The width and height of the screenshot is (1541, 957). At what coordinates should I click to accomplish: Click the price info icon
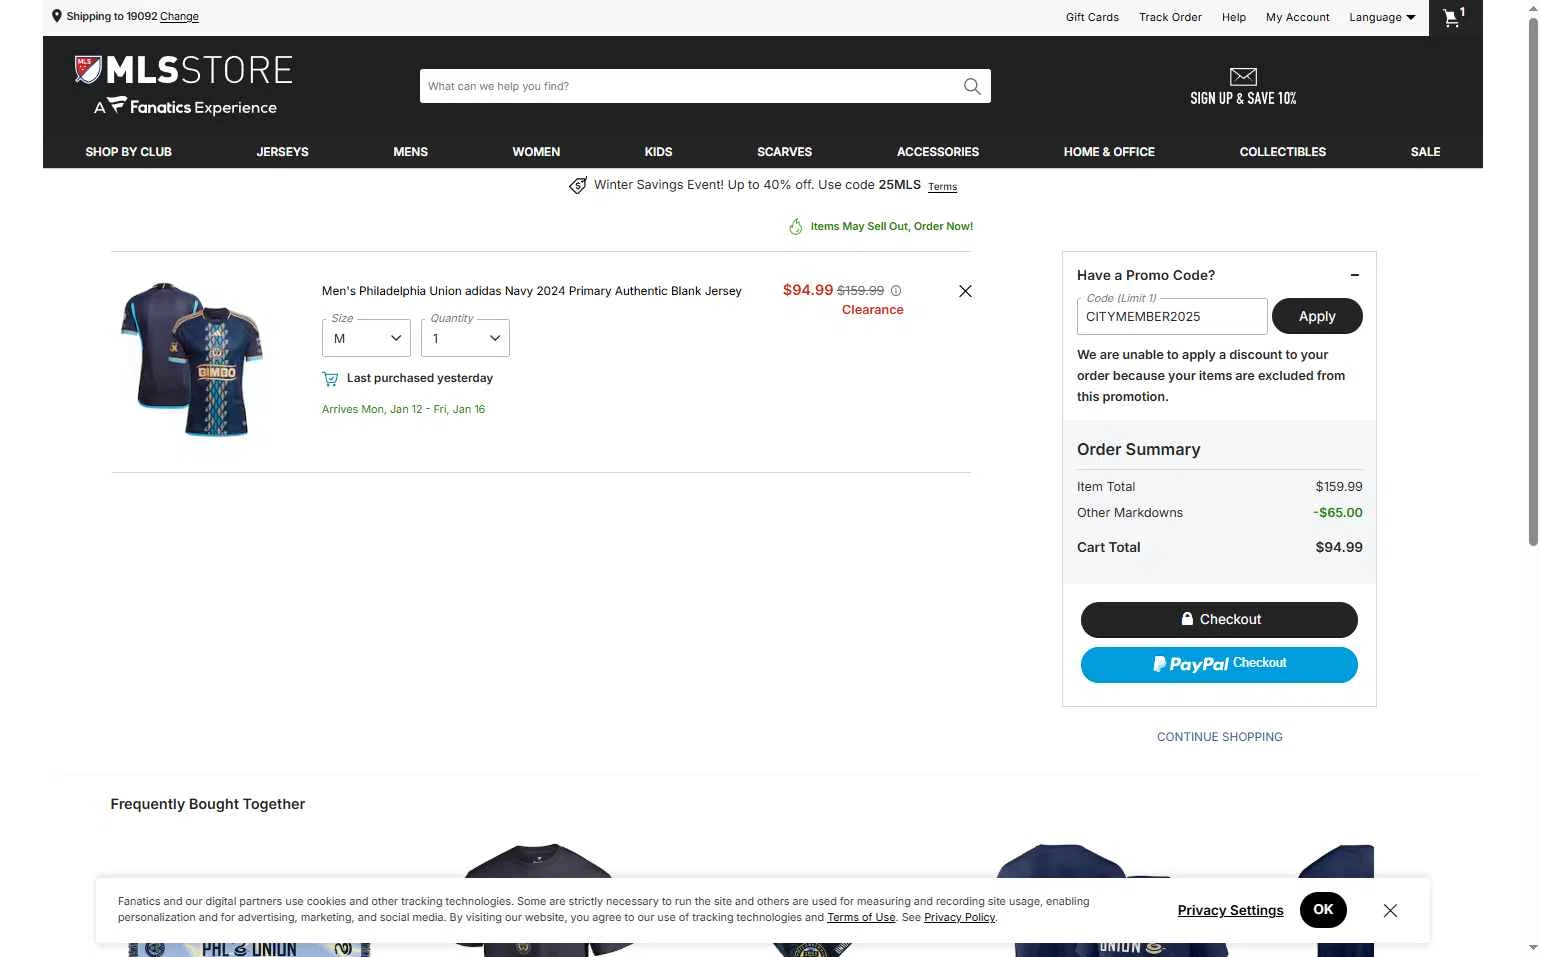point(896,291)
